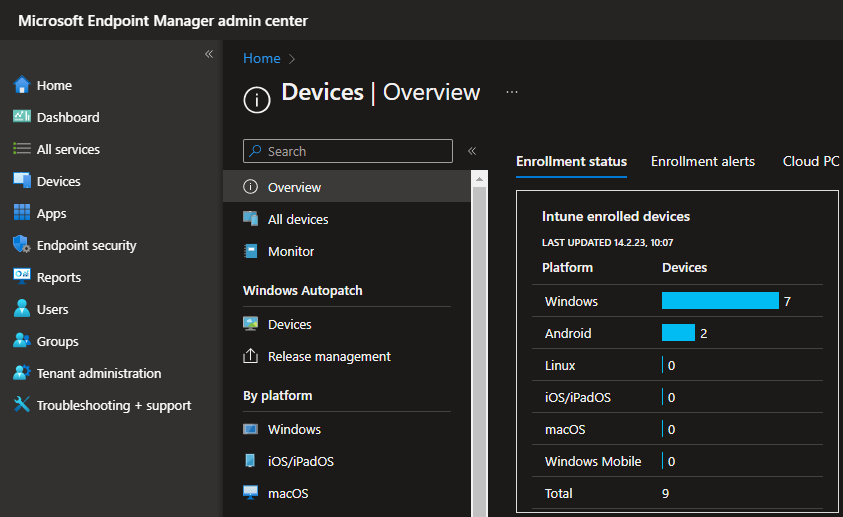Click the Reports icon in sidebar
The height and width of the screenshot is (517, 843).
21,277
